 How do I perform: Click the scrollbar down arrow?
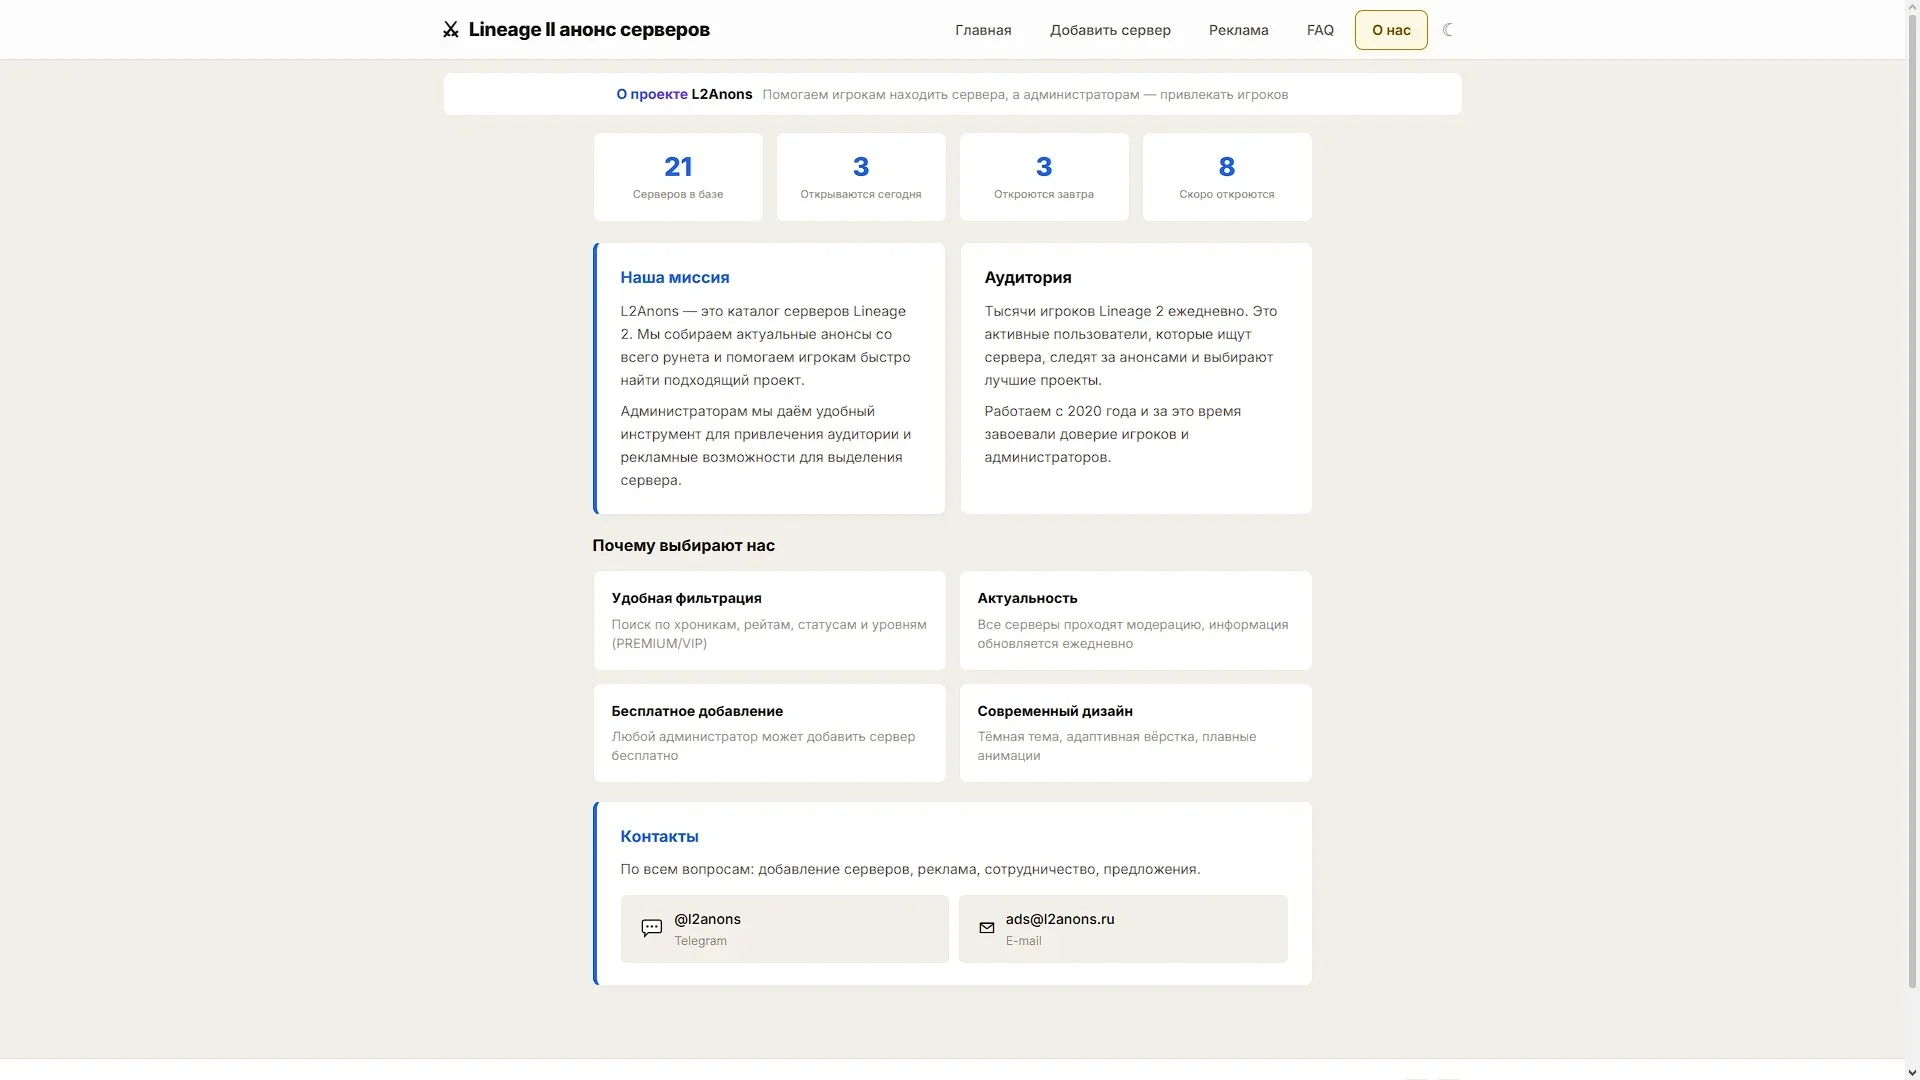pyautogui.click(x=1913, y=1072)
